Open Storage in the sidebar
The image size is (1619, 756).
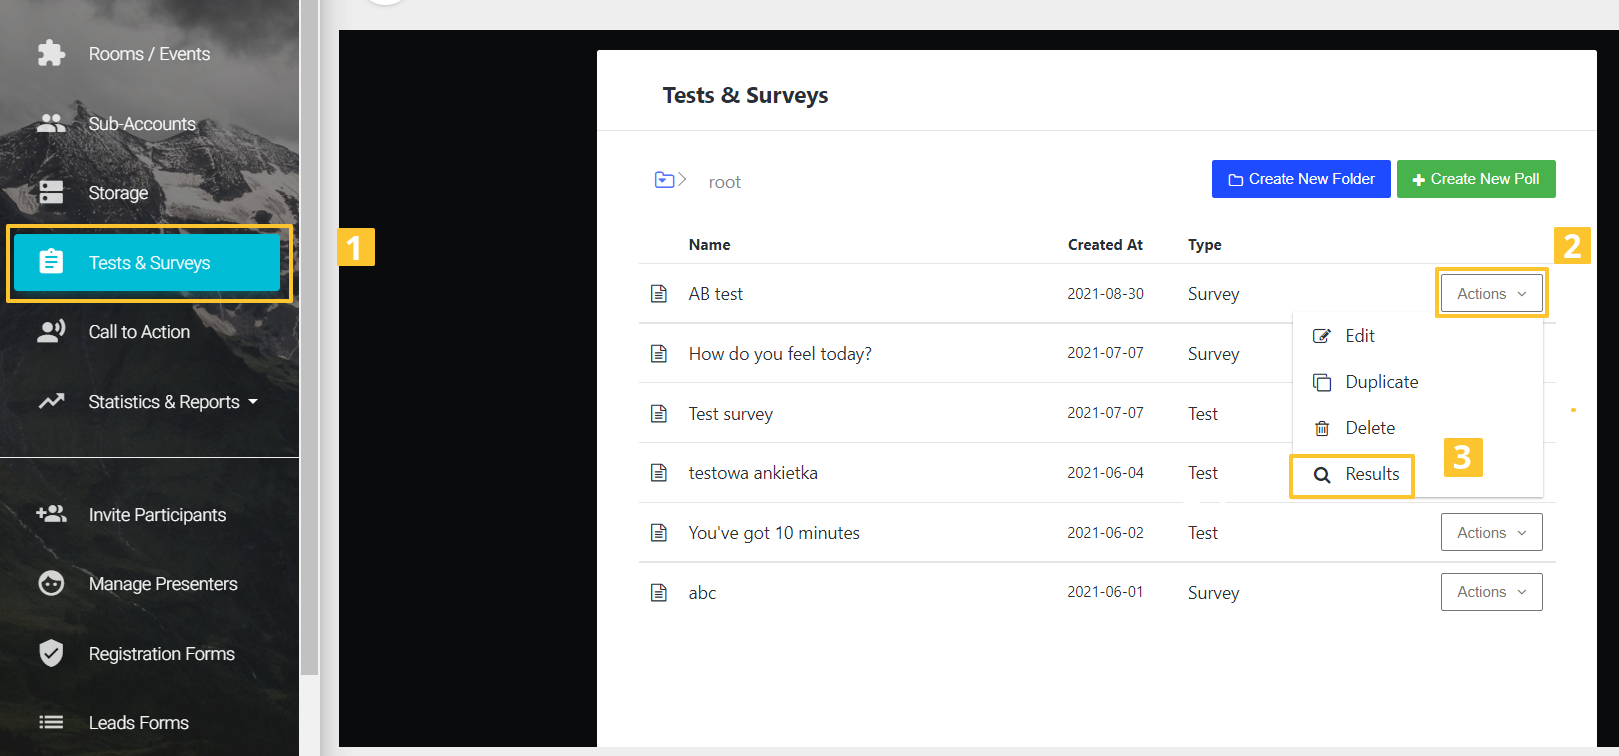tap(118, 193)
